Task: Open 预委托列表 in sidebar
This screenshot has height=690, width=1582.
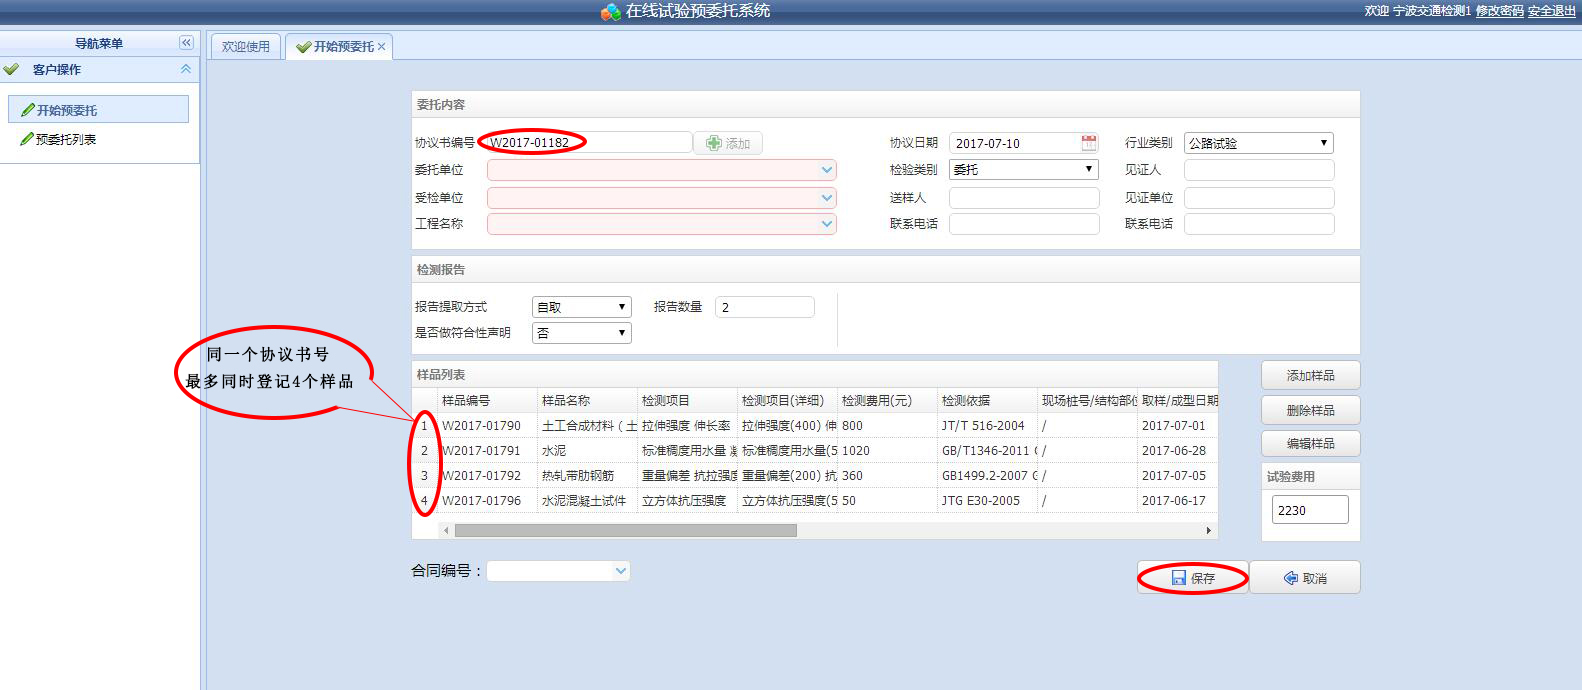Action: click(66, 140)
